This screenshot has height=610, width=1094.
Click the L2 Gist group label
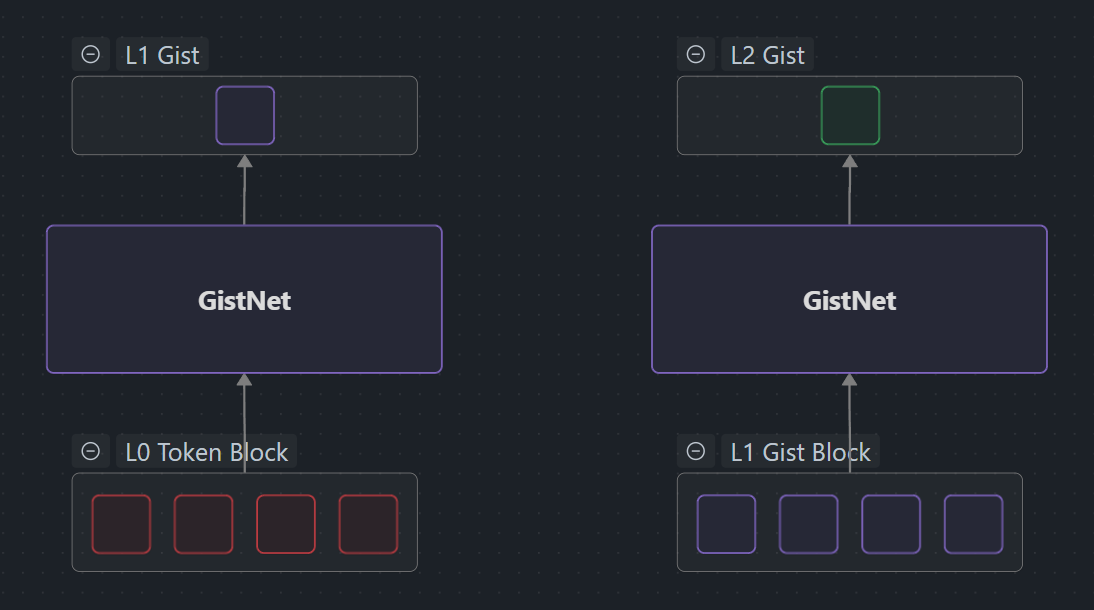[x=767, y=54]
